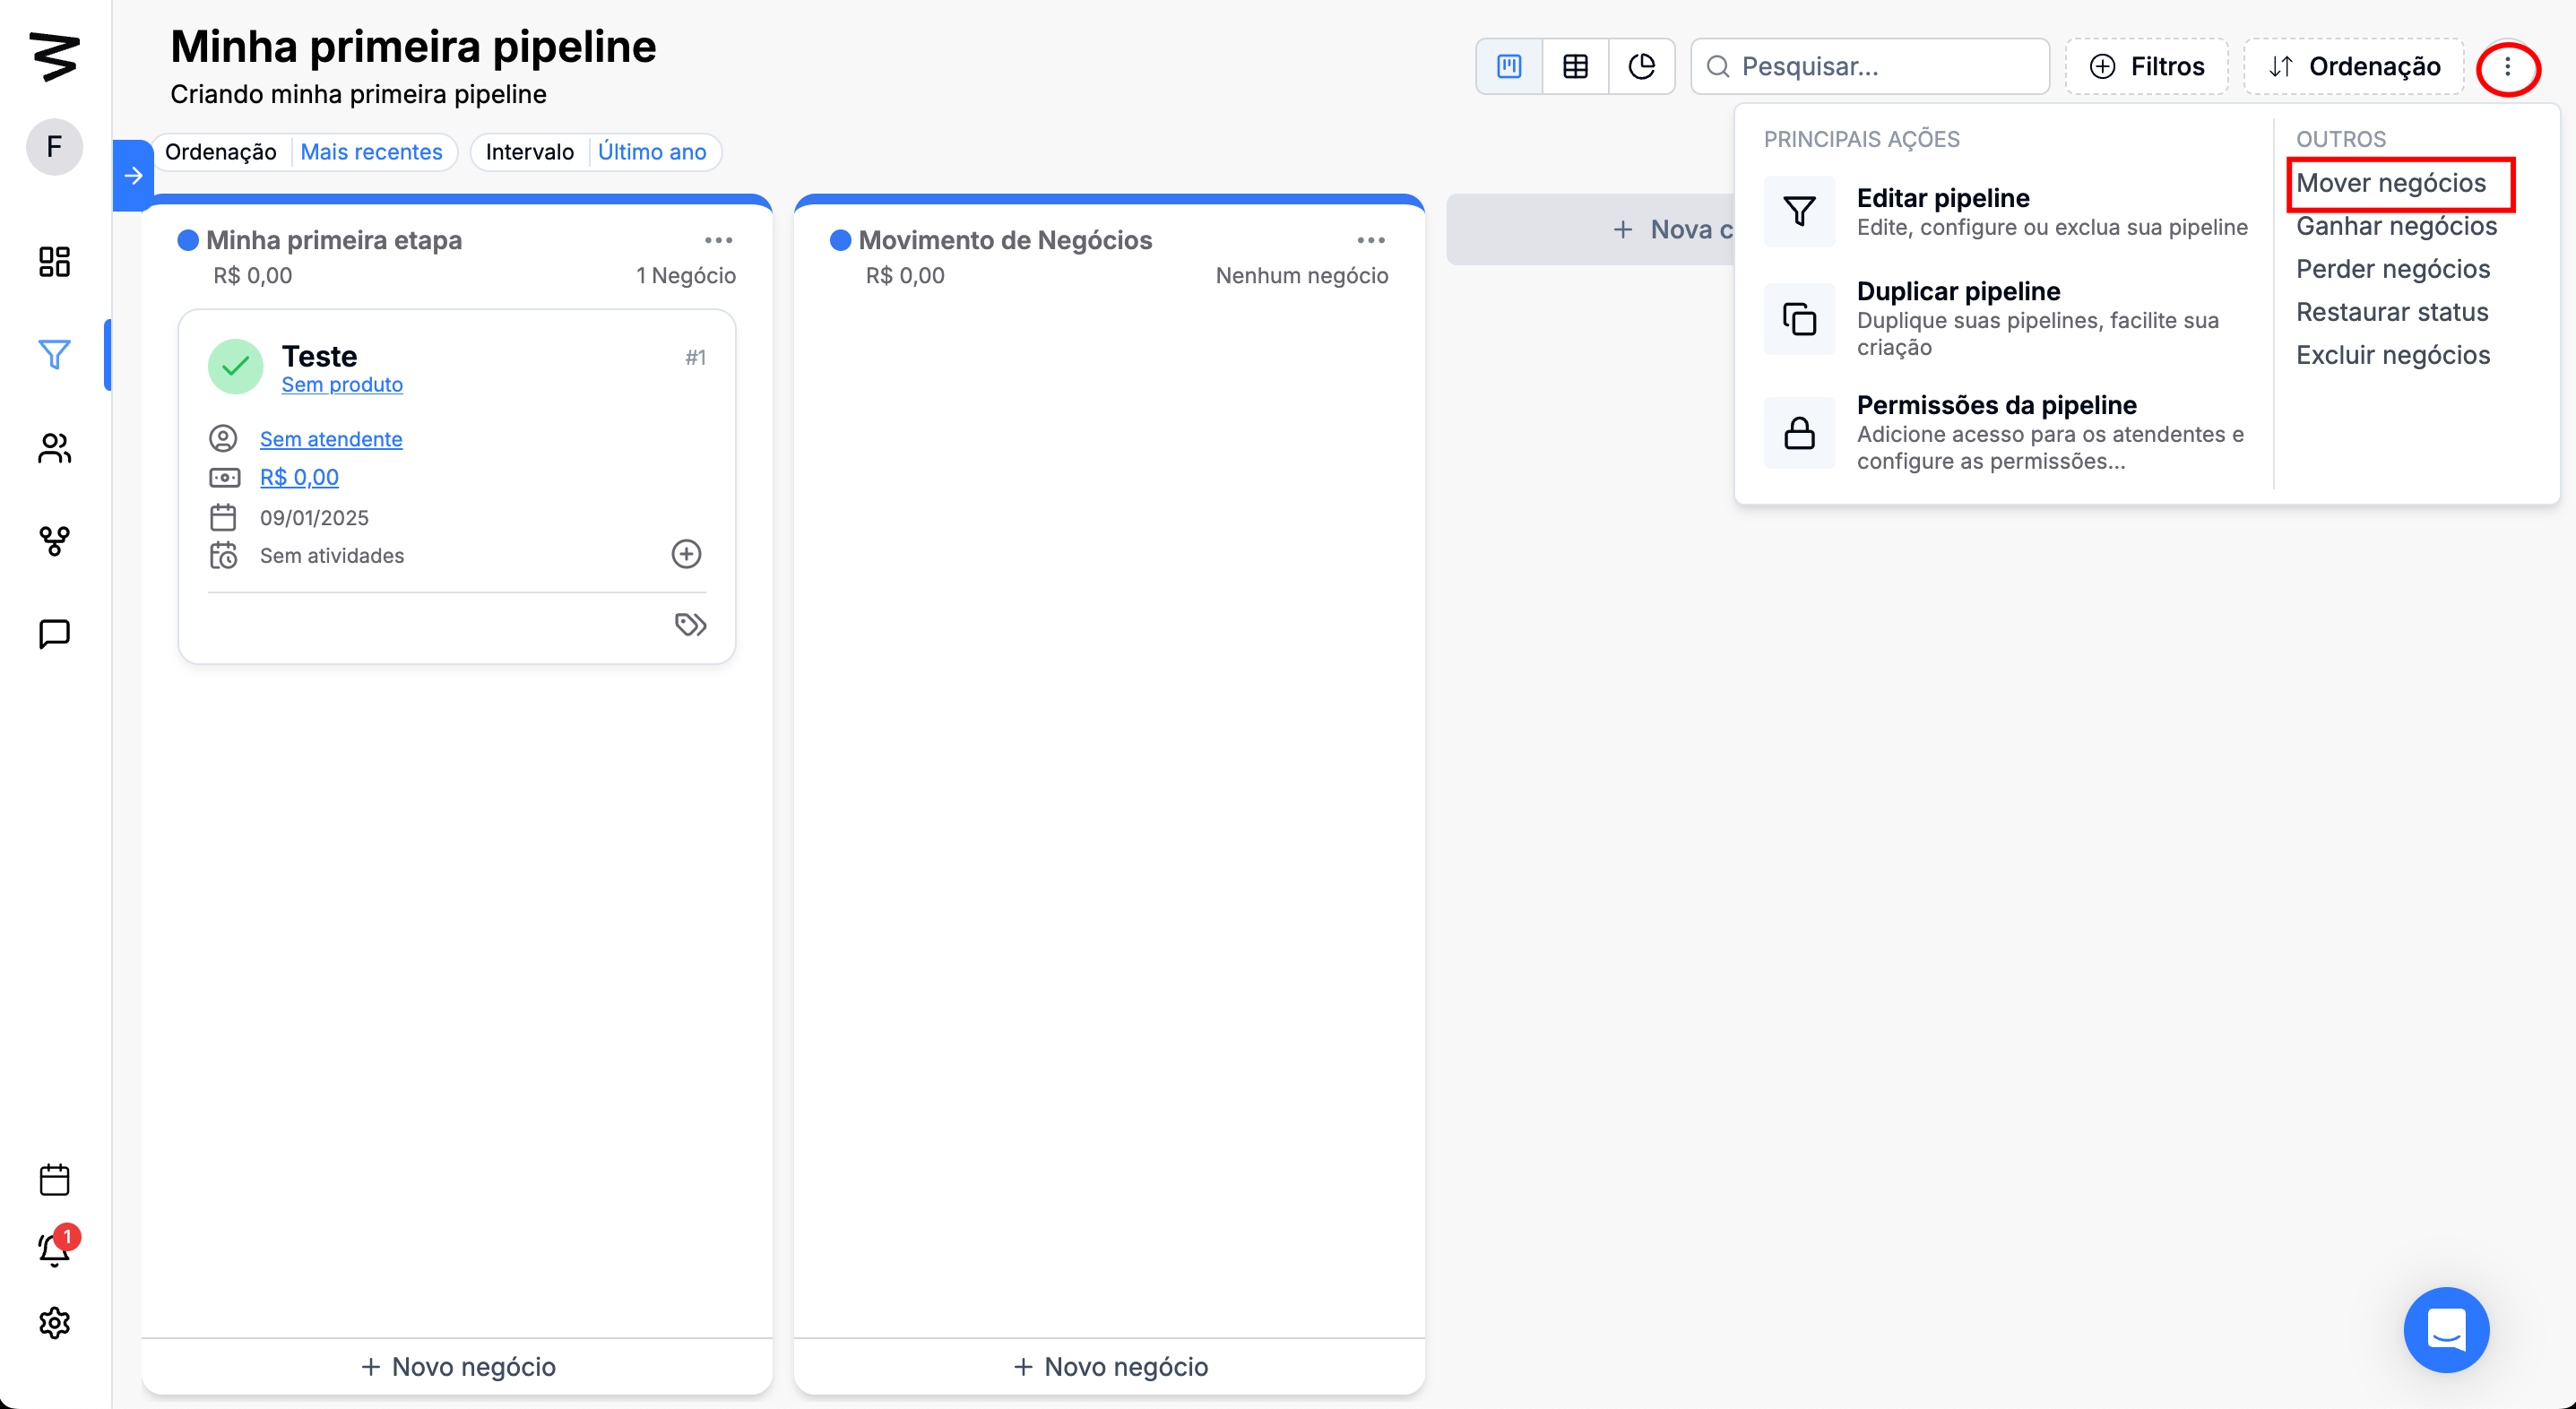The width and height of the screenshot is (2576, 1409).
Task: Open the Sem atendente link
Action: 331,439
